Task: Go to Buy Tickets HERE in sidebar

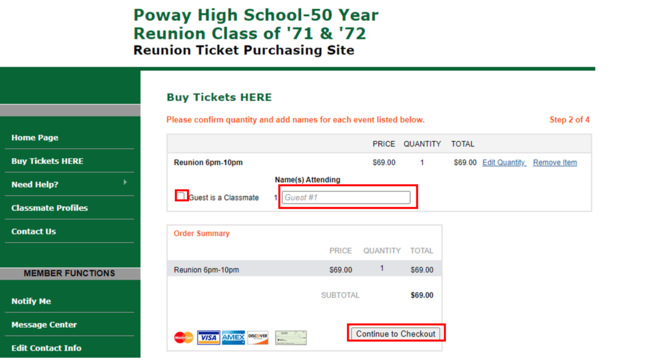Action: pos(47,161)
